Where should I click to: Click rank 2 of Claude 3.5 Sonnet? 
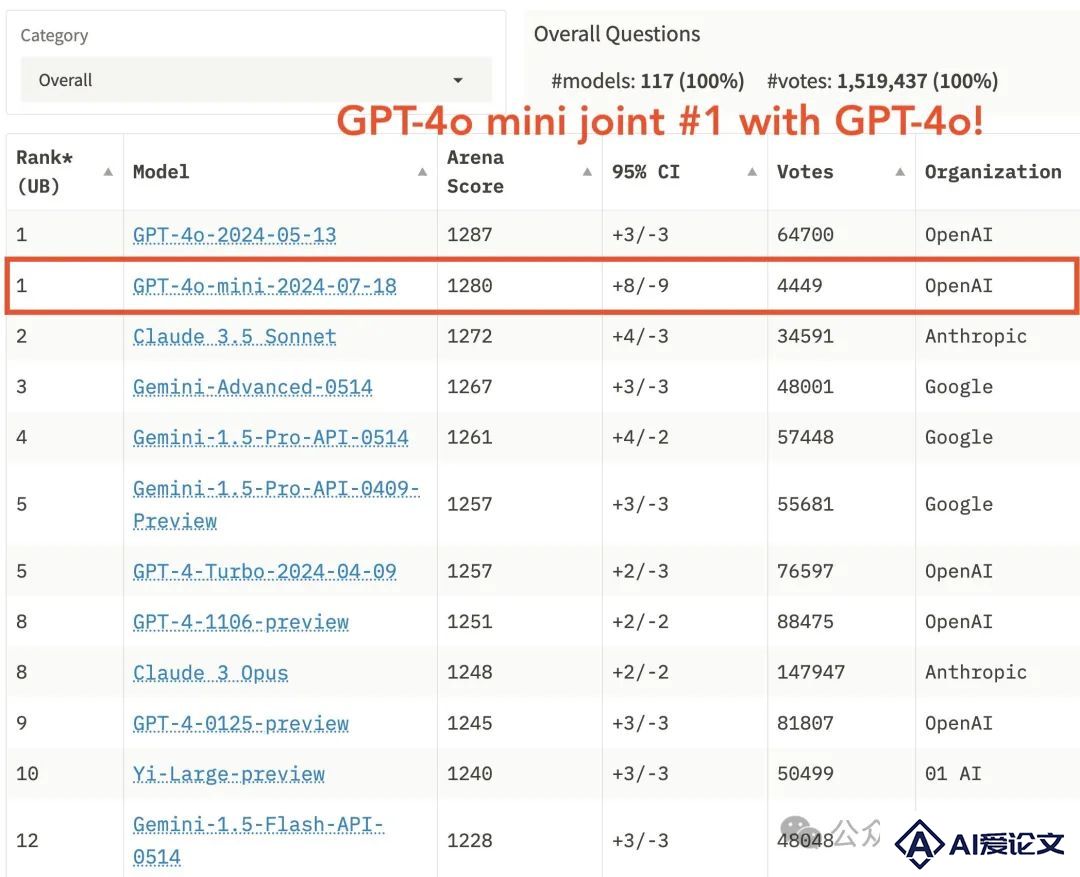(x=22, y=336)
